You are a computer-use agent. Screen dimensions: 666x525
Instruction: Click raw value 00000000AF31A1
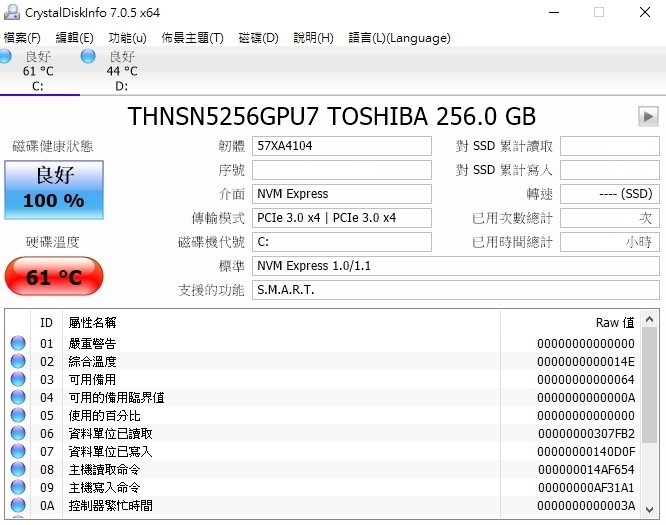click(x=586, y=488)
